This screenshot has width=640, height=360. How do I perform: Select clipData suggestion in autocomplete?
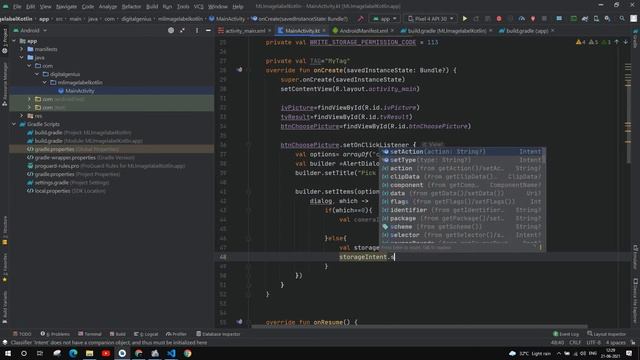coord(462,177)
